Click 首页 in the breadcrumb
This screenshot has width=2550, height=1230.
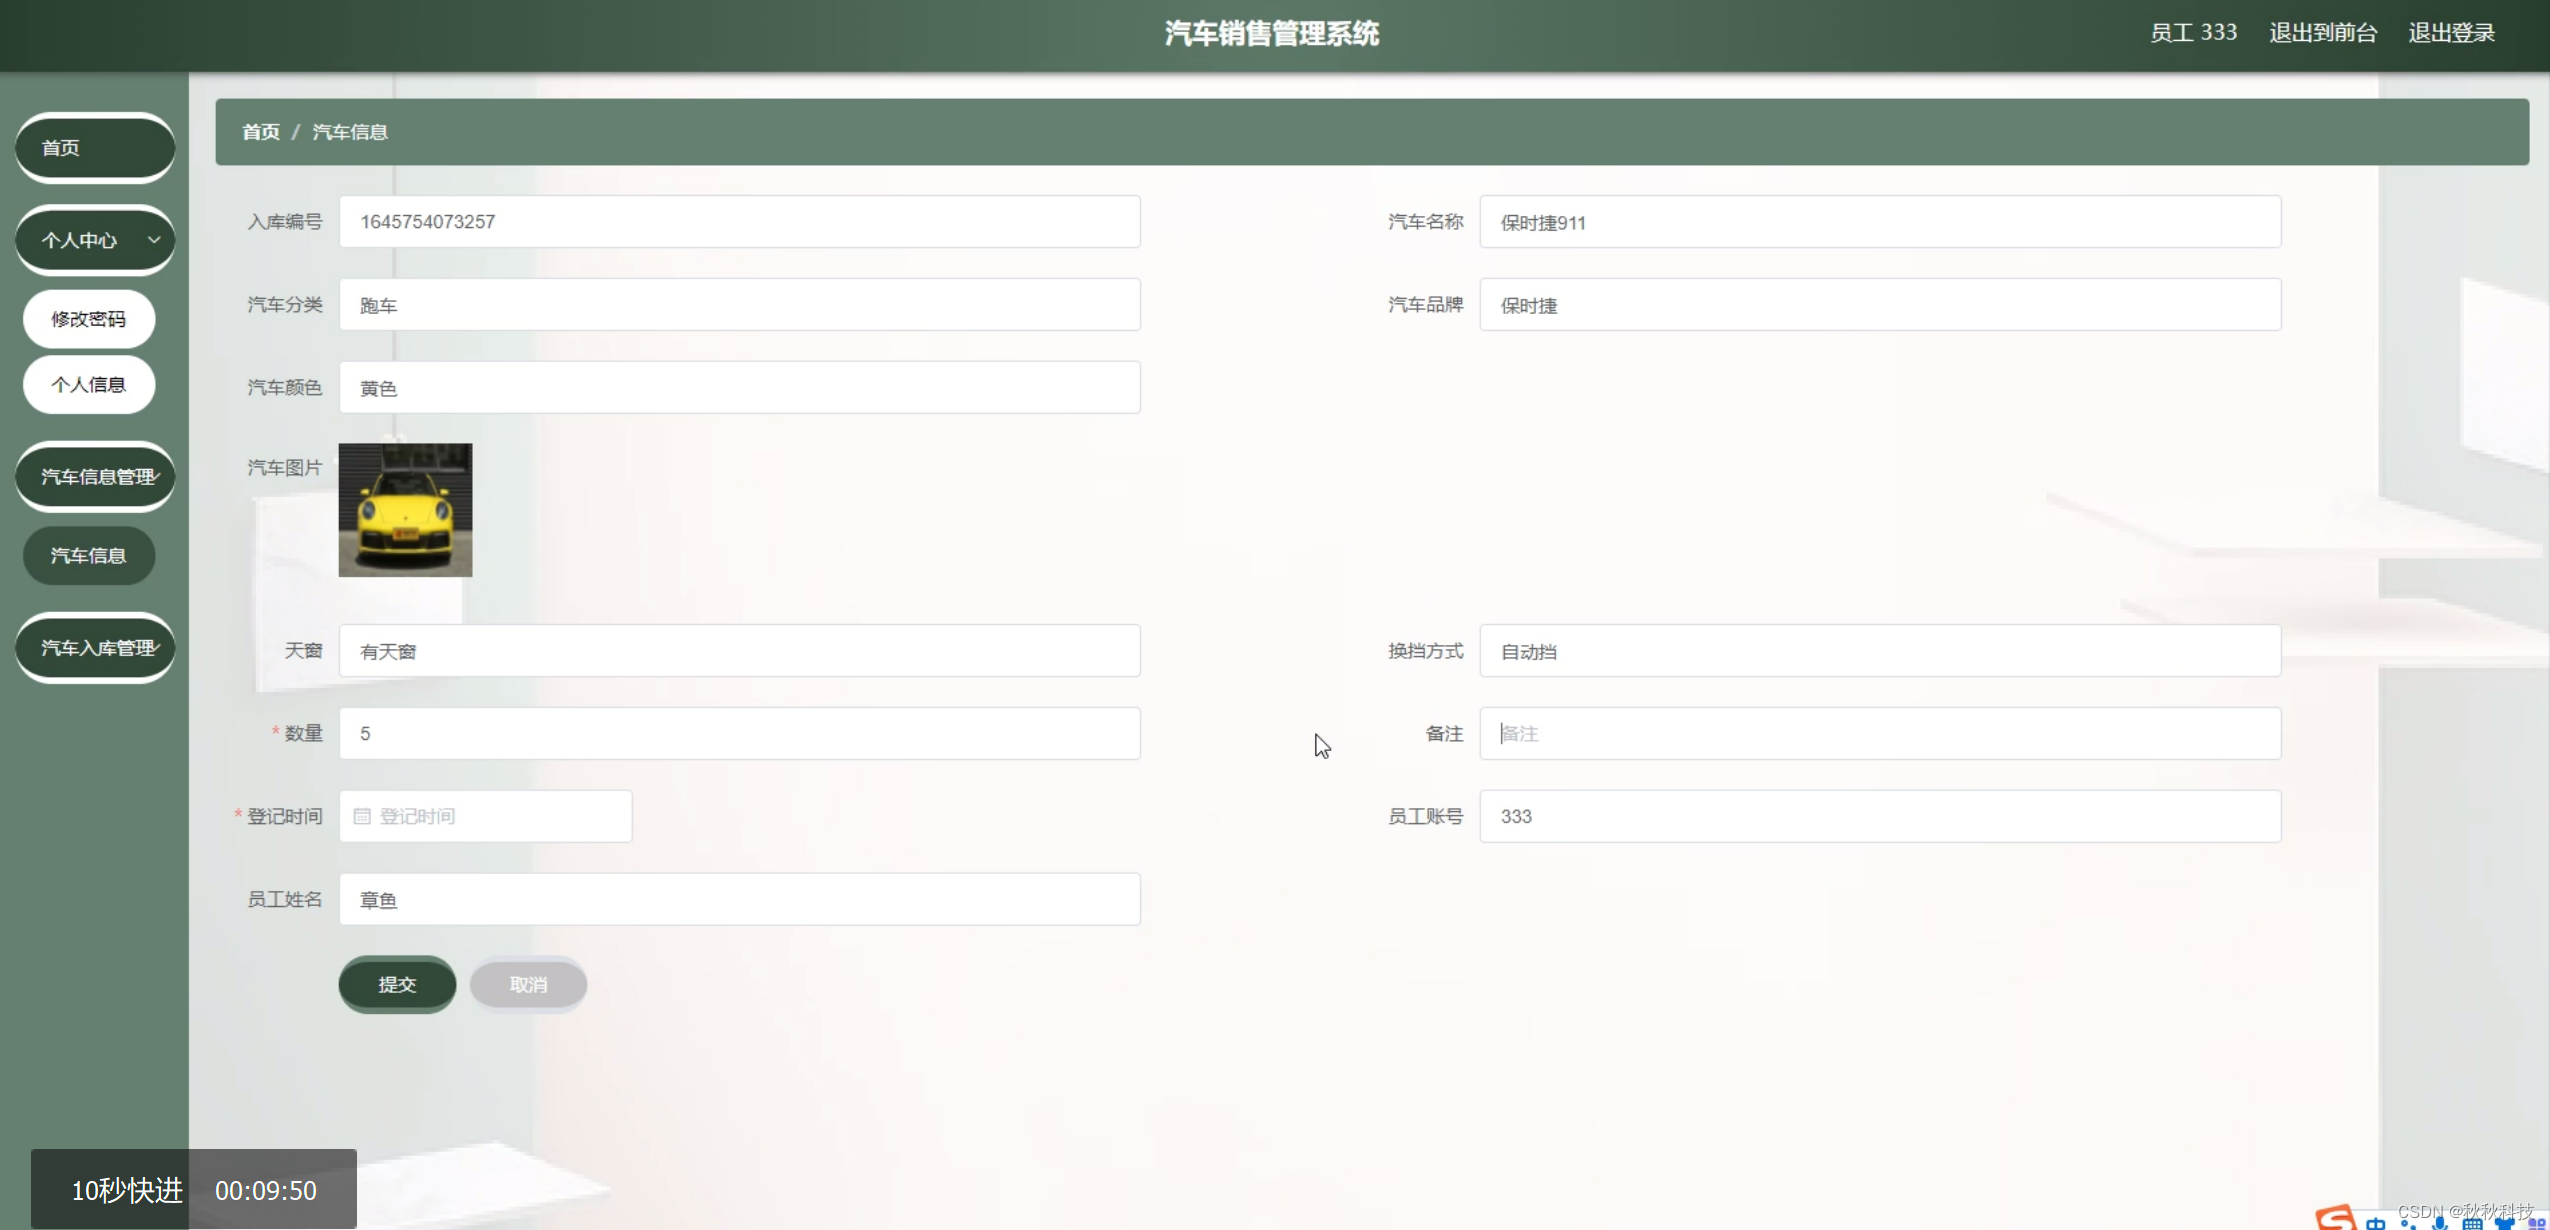[261, 132]
